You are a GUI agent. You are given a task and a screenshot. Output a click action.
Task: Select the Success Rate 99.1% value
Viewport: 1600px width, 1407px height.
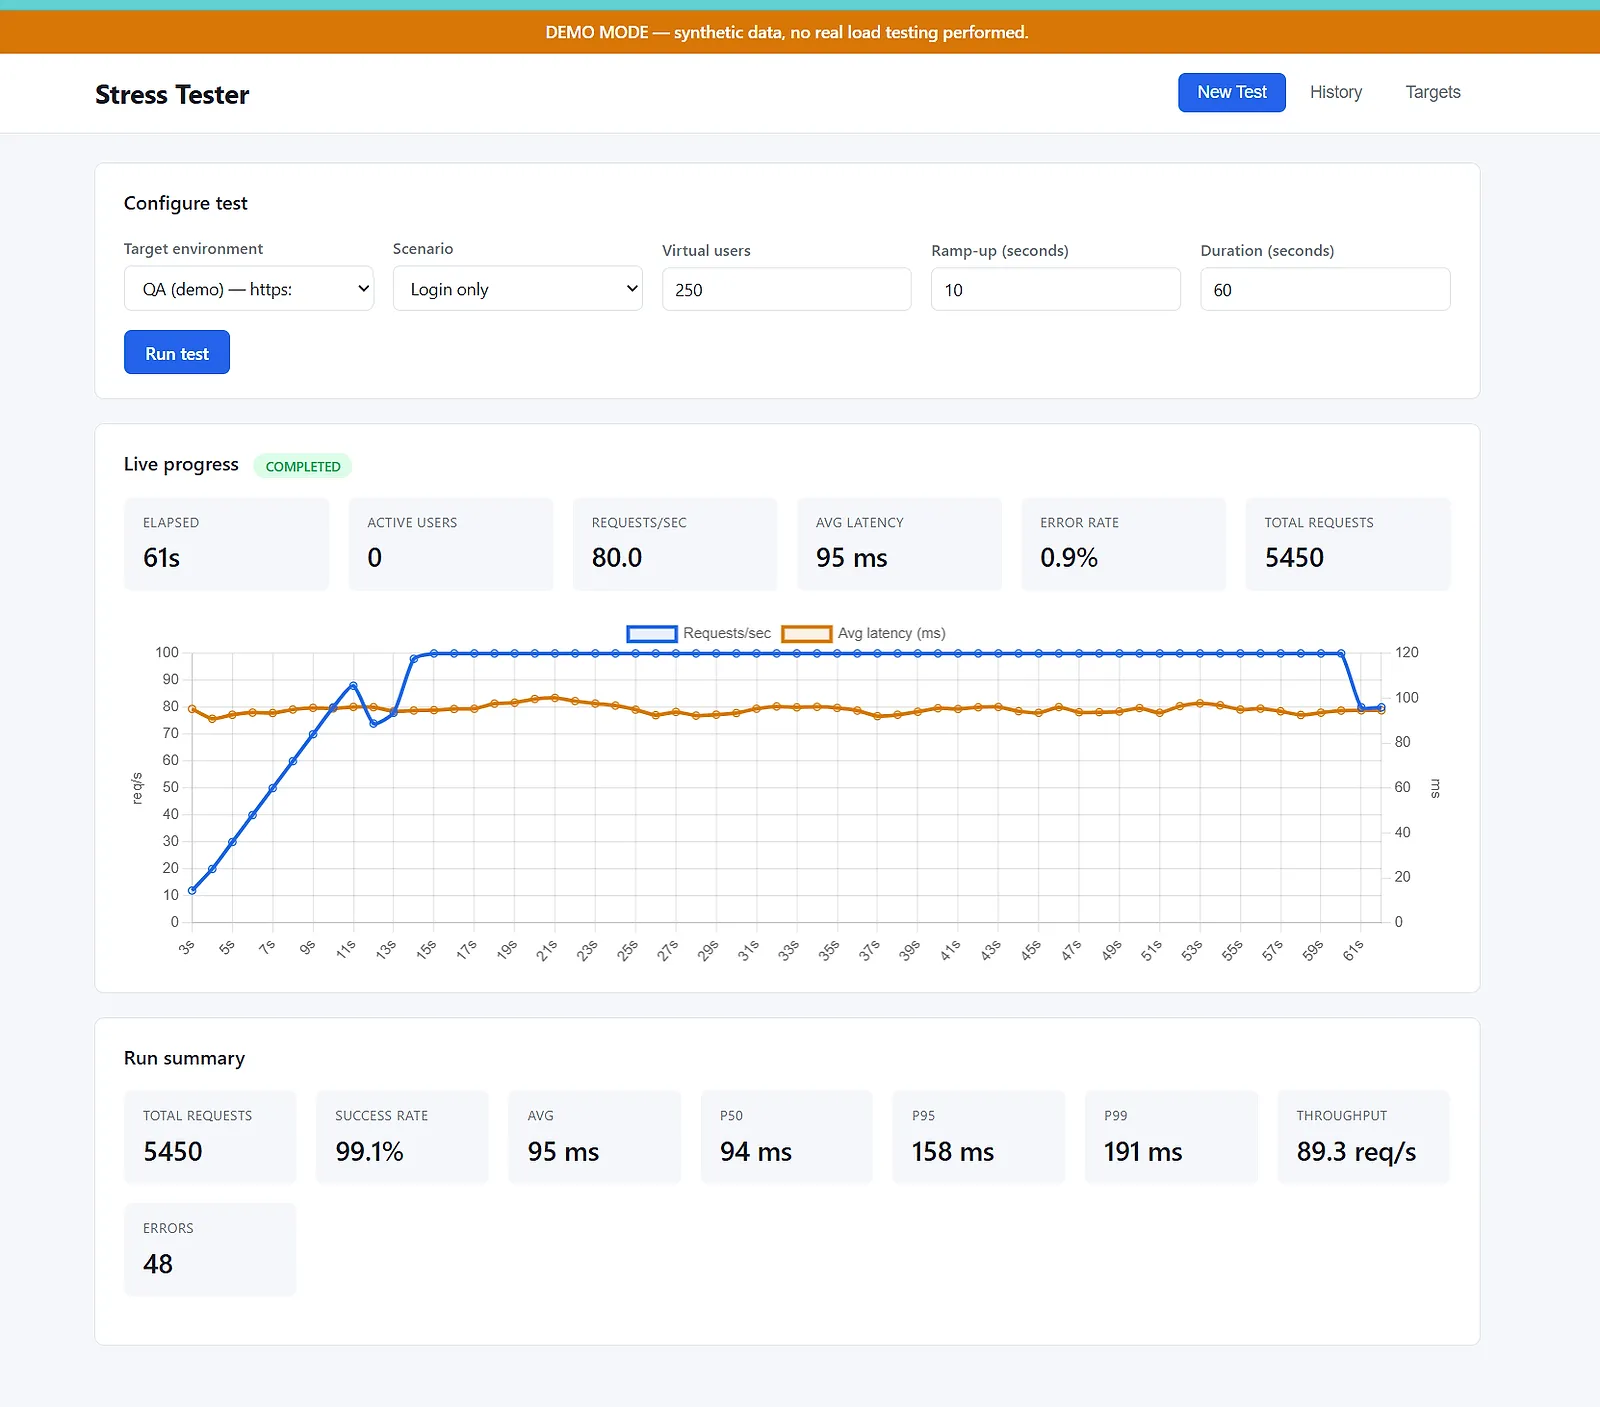click(x=369, y=1152)
